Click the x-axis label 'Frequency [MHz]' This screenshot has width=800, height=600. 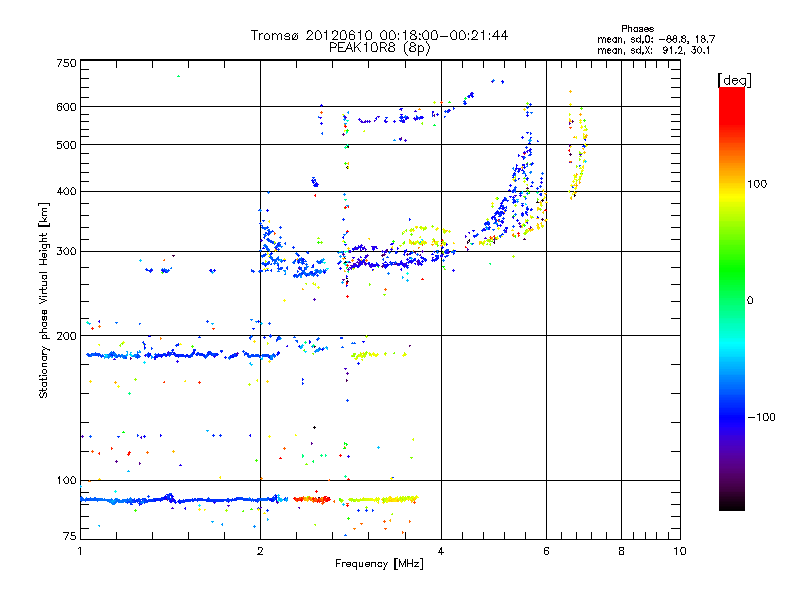tap(379, 564)
